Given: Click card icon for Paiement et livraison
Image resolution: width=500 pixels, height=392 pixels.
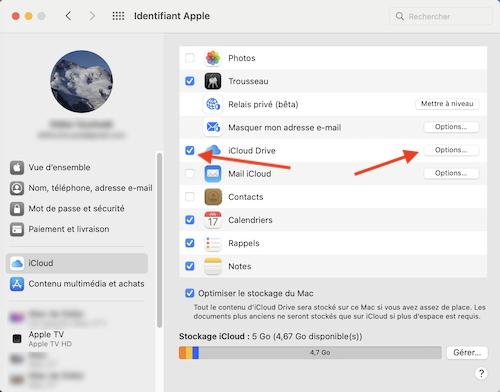Looking at the screenshot, I should [17, 229].
